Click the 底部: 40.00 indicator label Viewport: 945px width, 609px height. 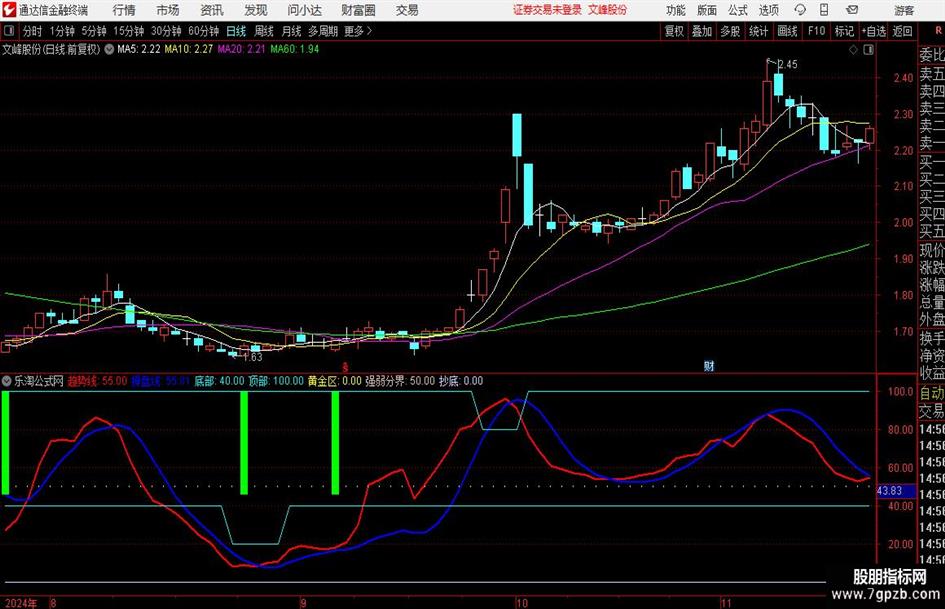[219, 380]
